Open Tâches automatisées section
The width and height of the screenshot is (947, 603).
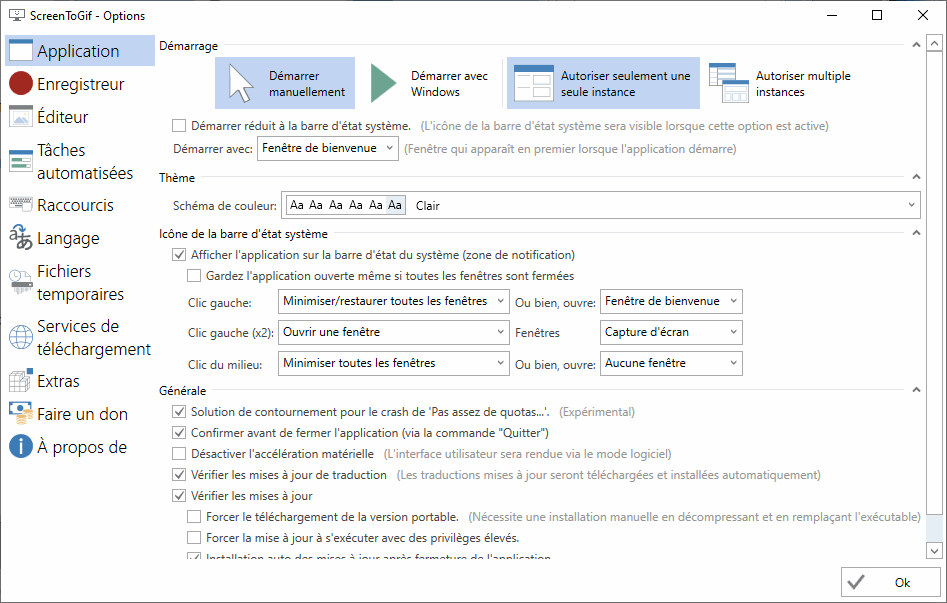(80, 161)
